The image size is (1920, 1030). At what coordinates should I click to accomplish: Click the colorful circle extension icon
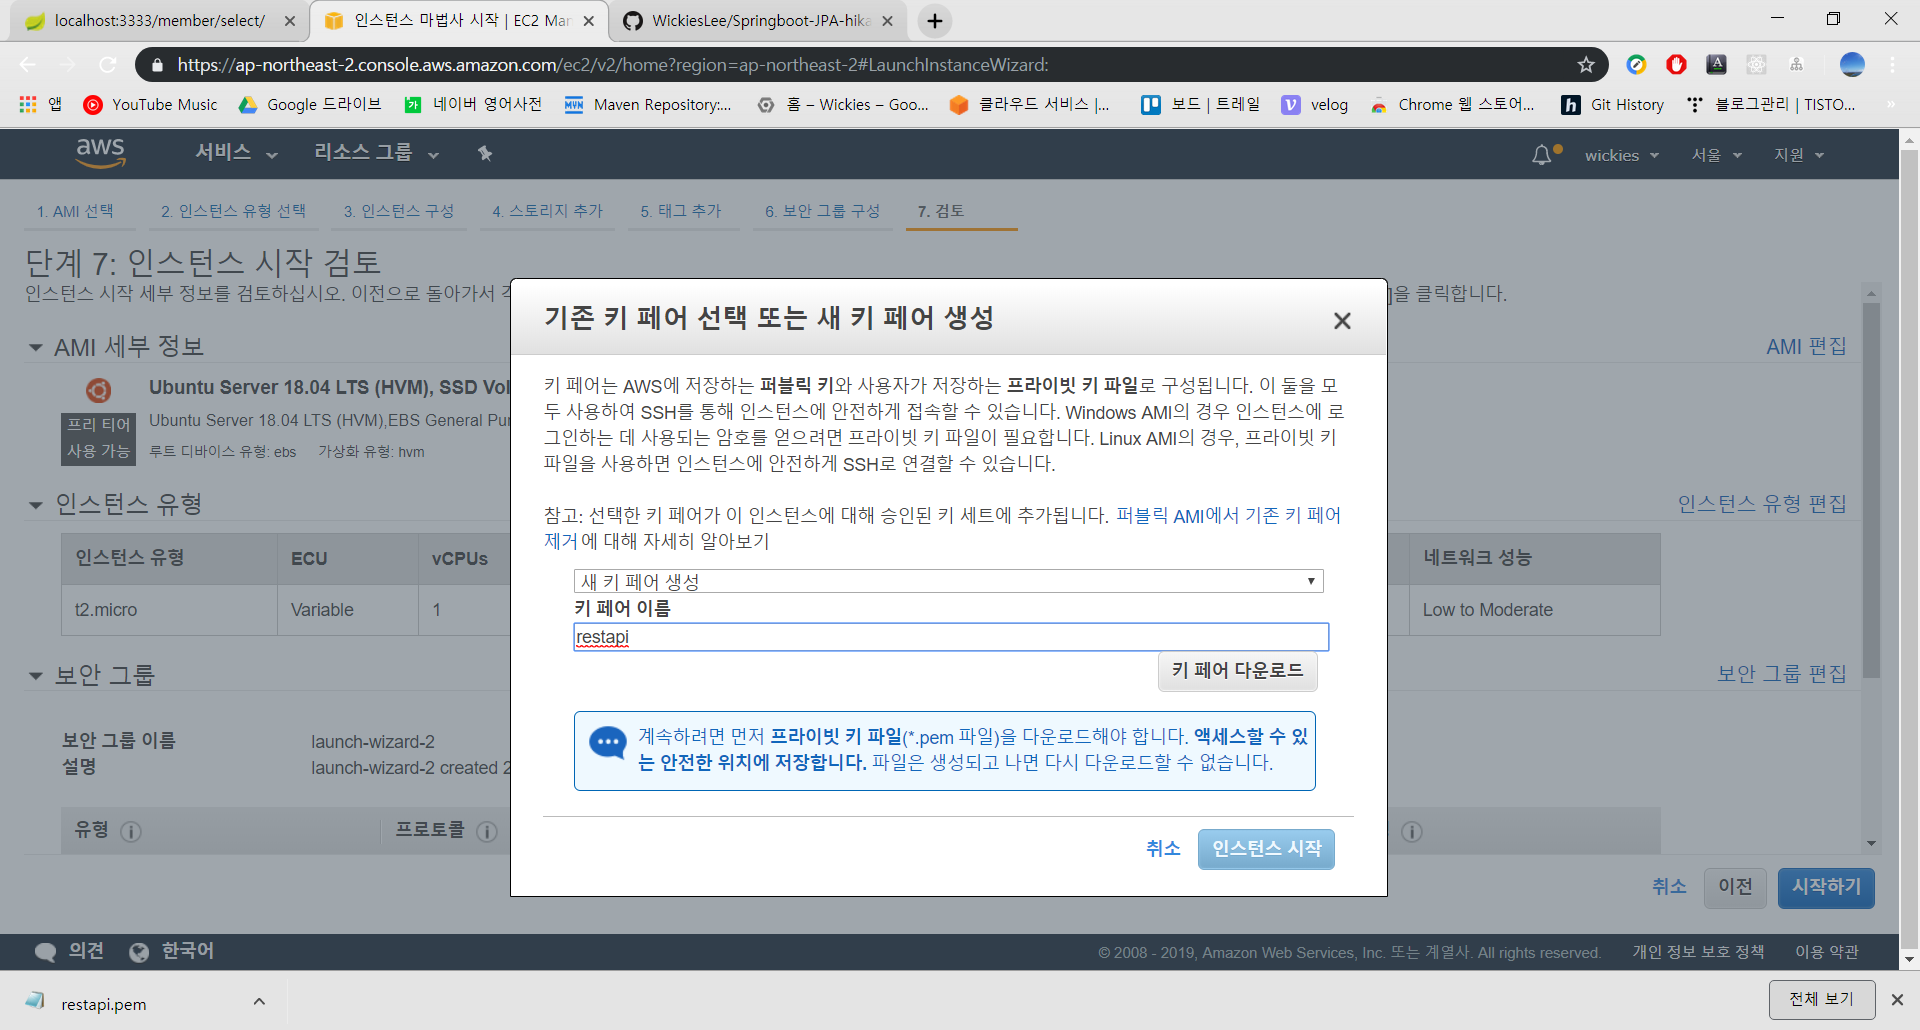tap(1636, 65)
